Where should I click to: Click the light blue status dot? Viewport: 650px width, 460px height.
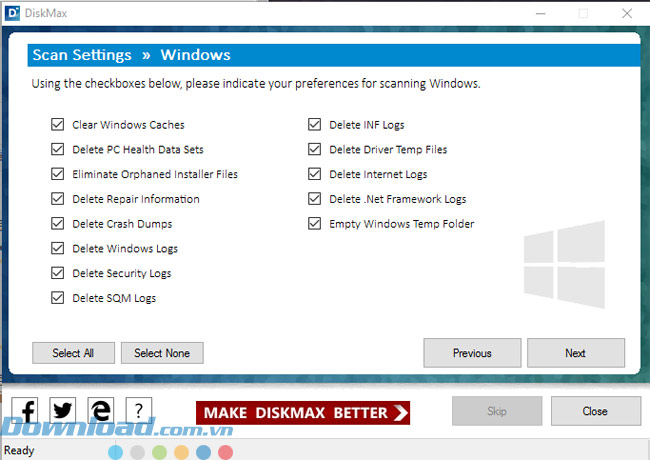(115, 453)
